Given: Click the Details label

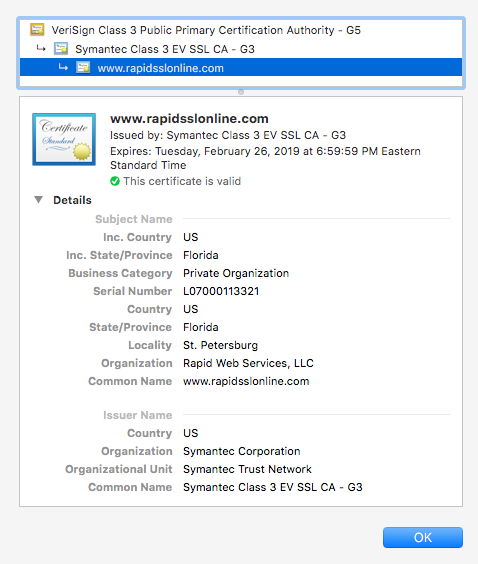Looking at the screenshot, I should [x=72, y=200].
